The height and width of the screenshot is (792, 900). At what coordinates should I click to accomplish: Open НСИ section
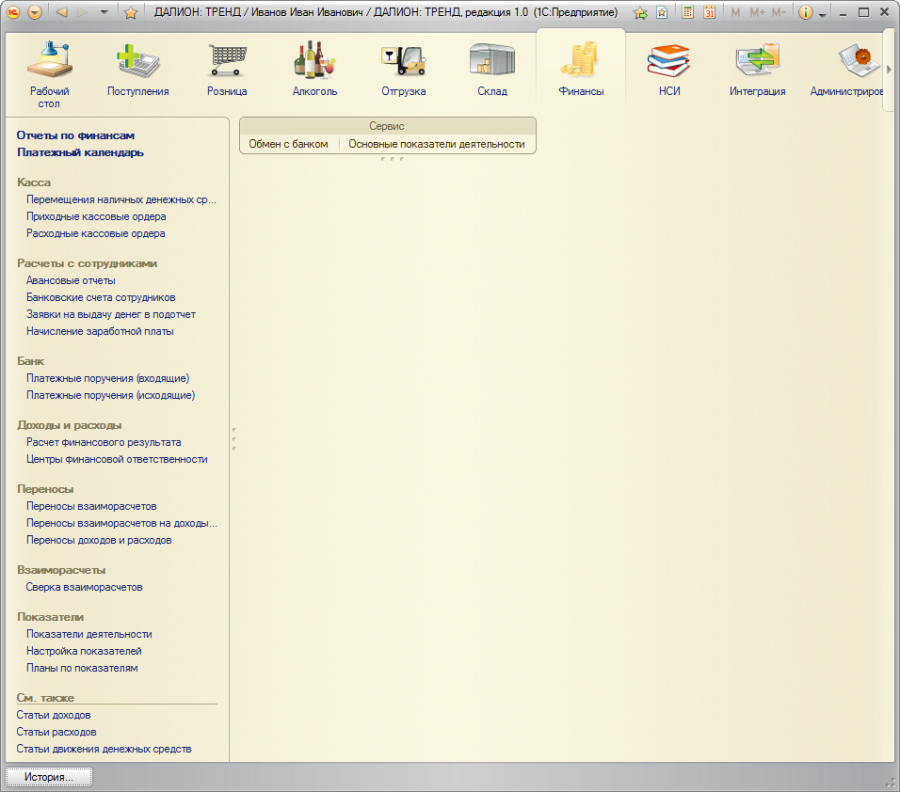(669, 69)
